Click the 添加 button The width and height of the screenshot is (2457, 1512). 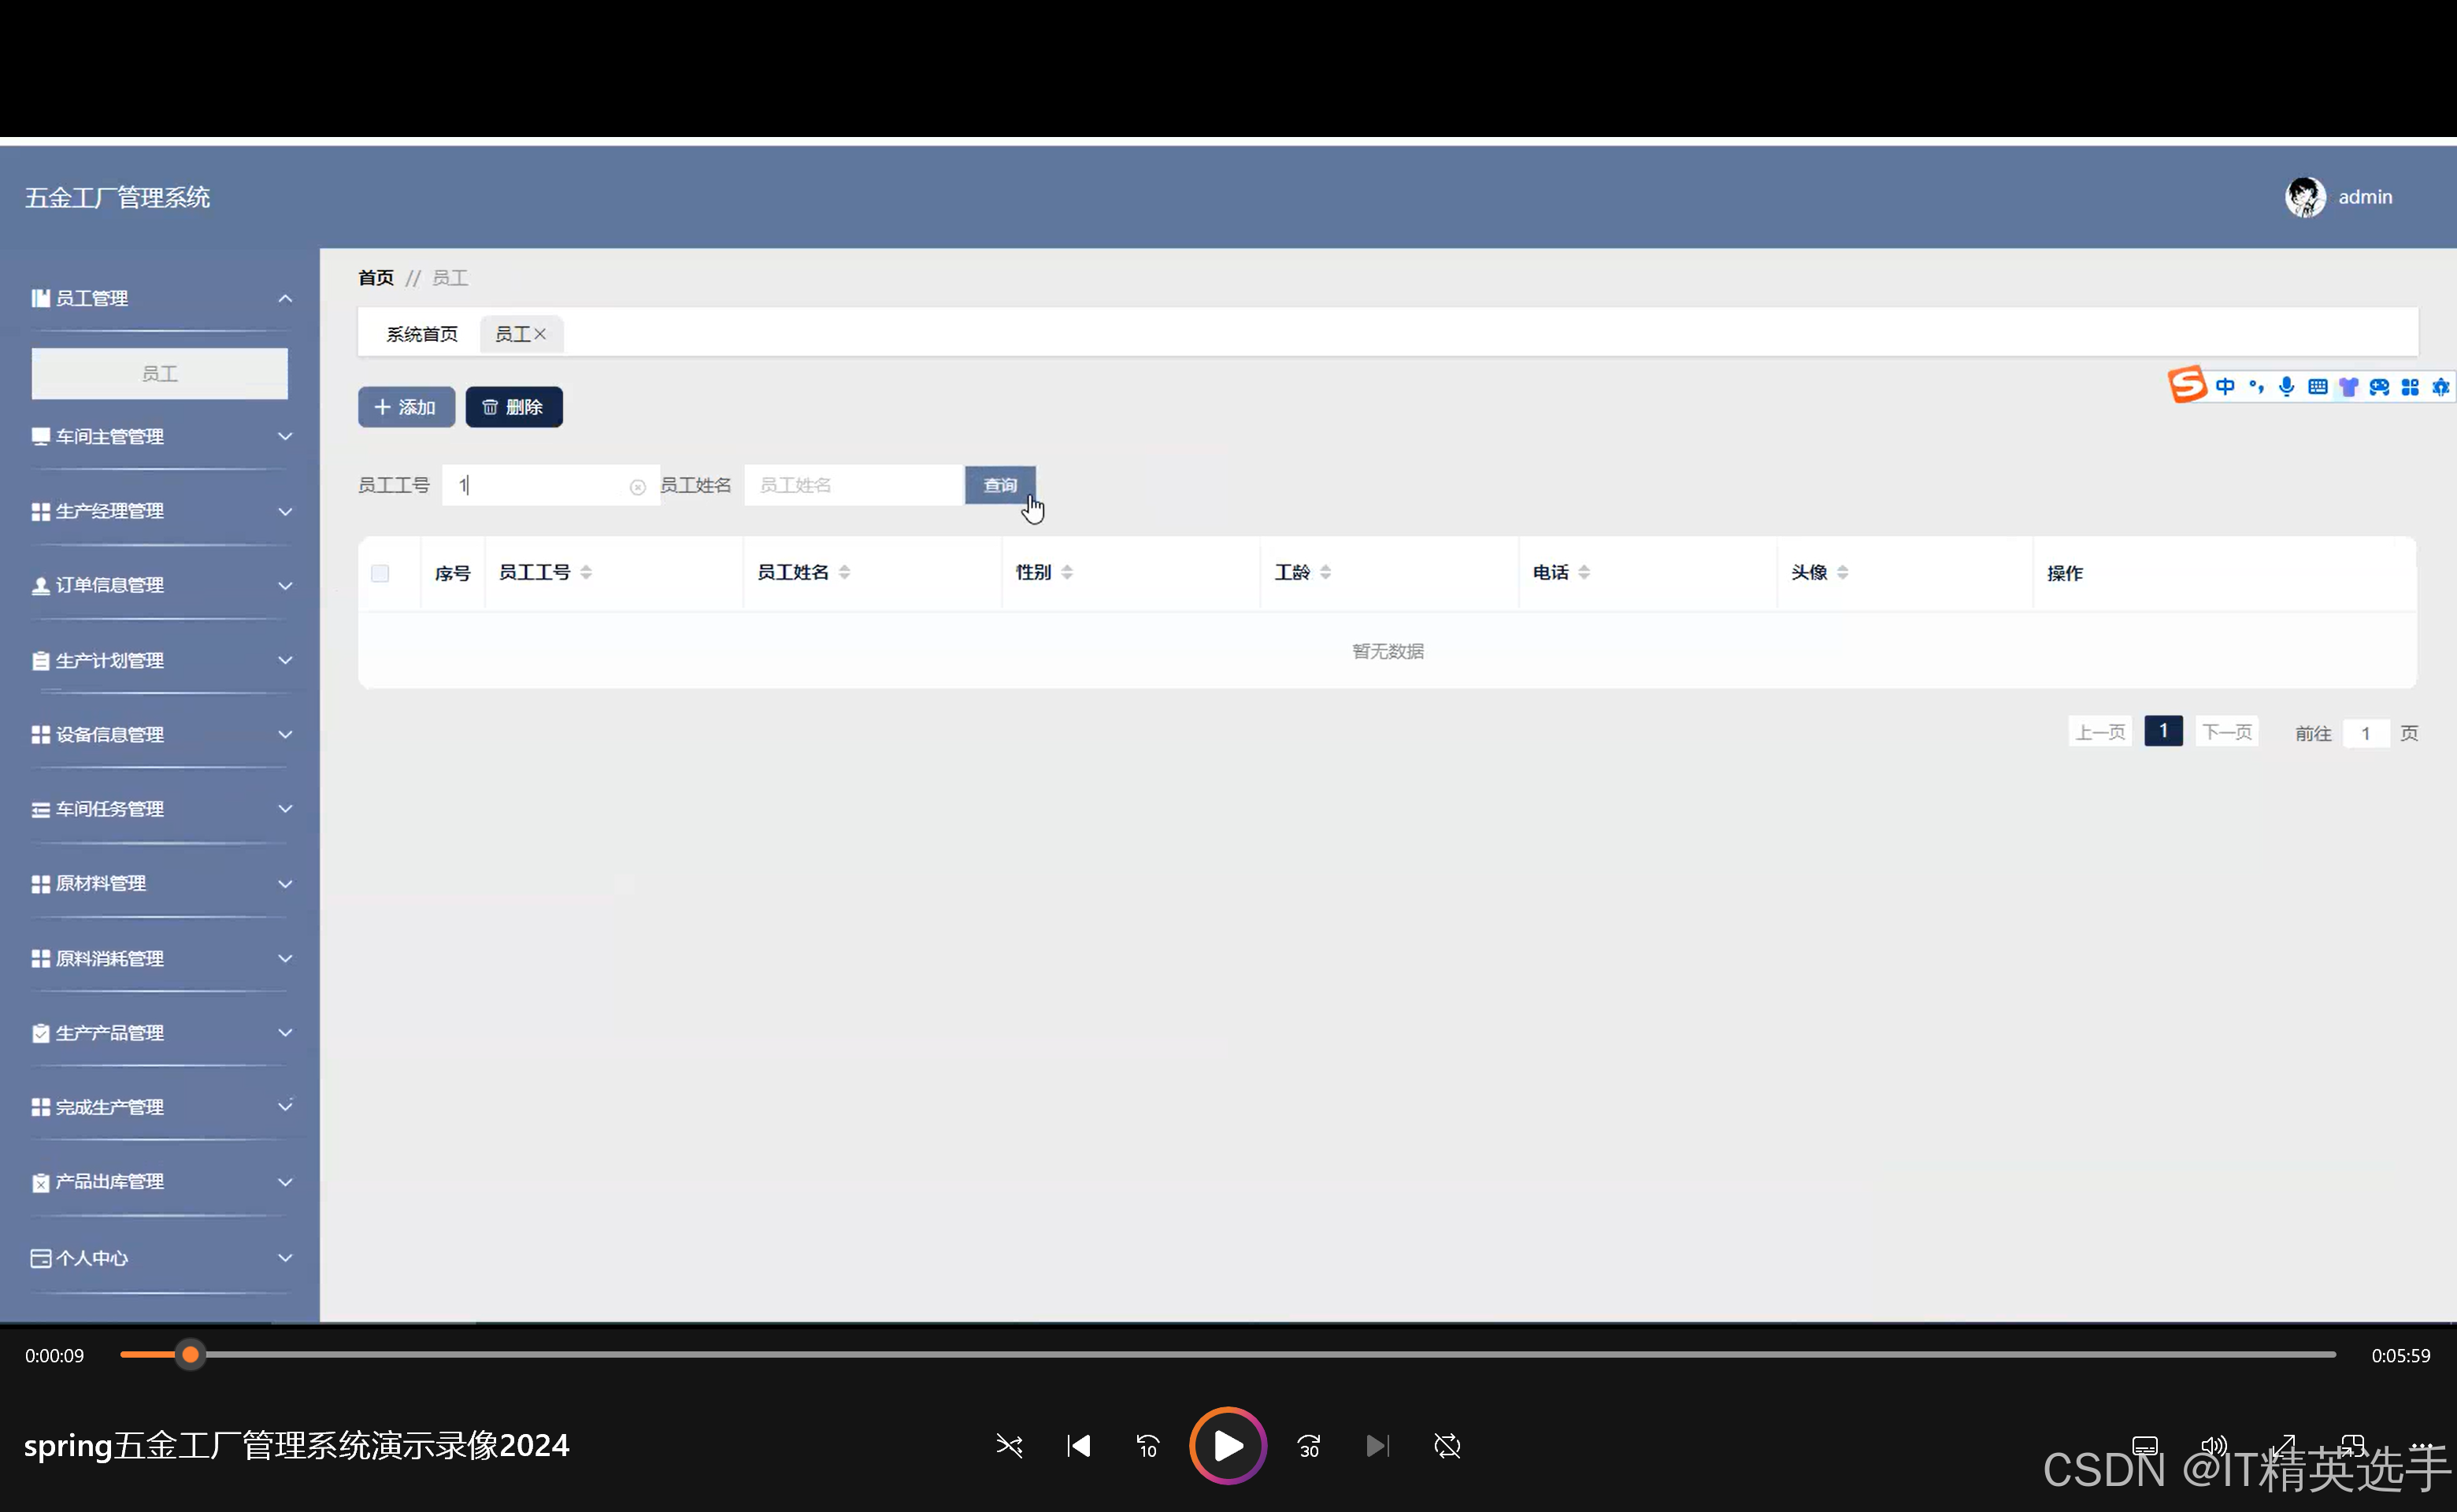pyautogui.click(x=406, y=407)
